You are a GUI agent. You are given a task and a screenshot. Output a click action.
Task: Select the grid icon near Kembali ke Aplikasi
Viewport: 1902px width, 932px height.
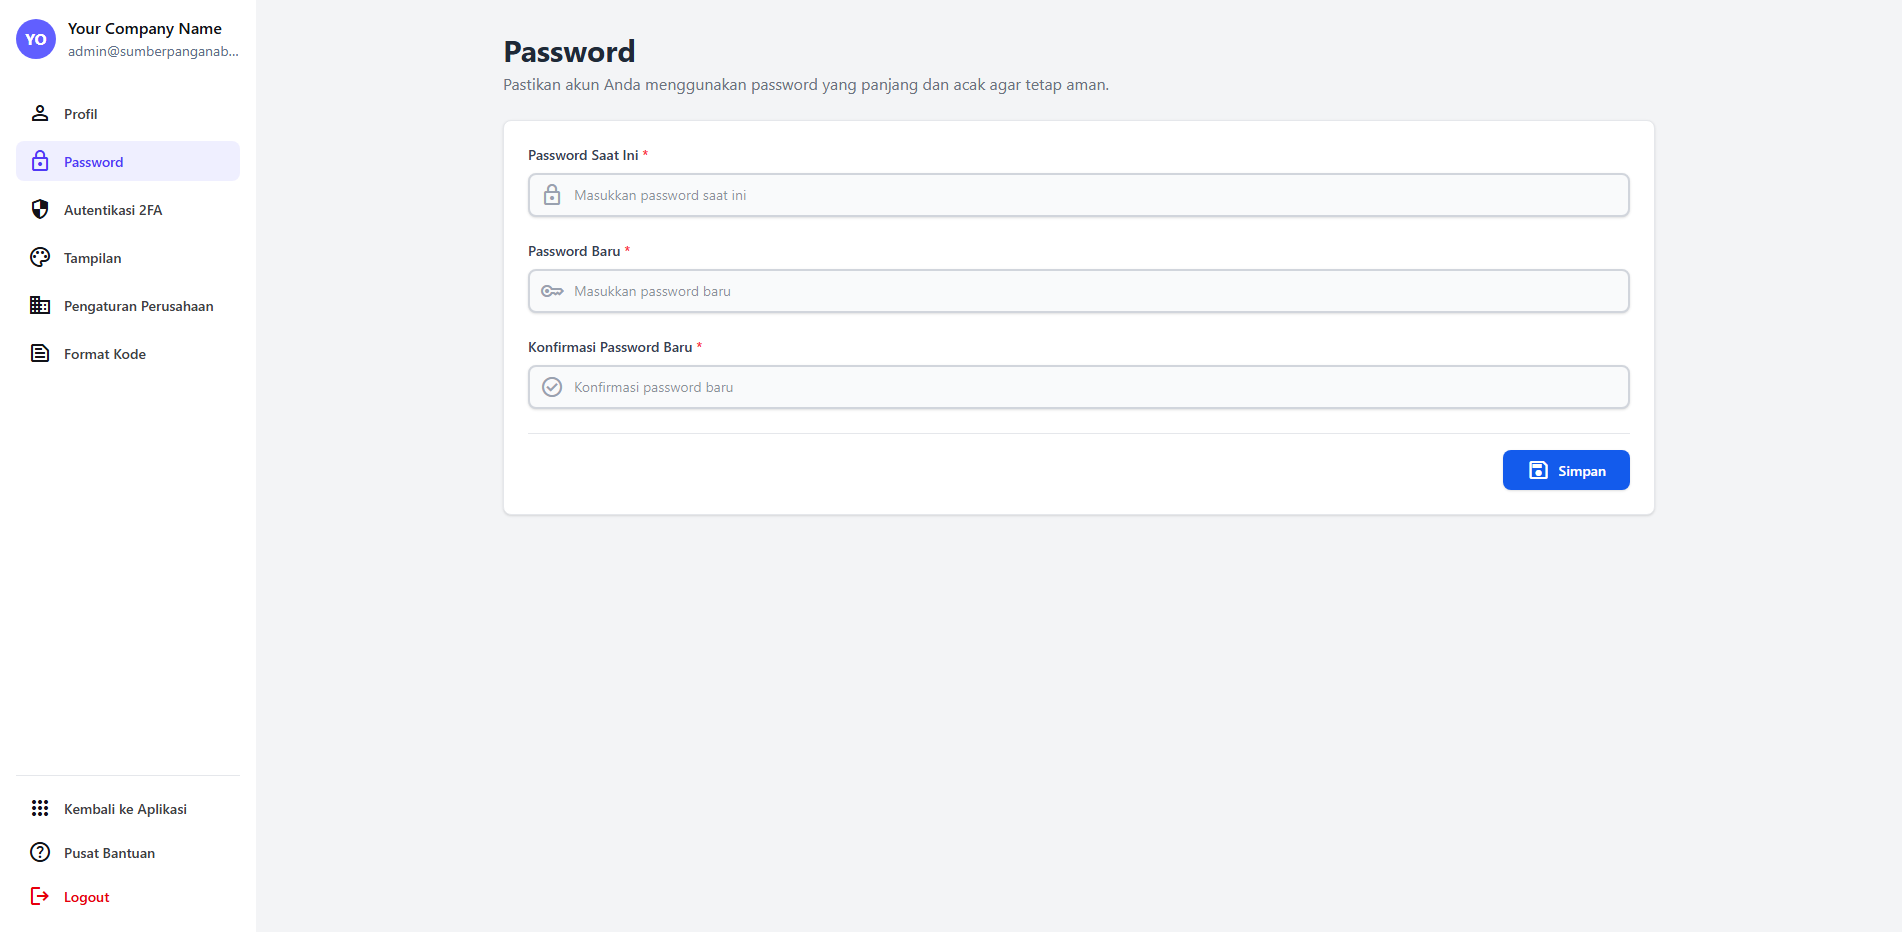(39, 808)
